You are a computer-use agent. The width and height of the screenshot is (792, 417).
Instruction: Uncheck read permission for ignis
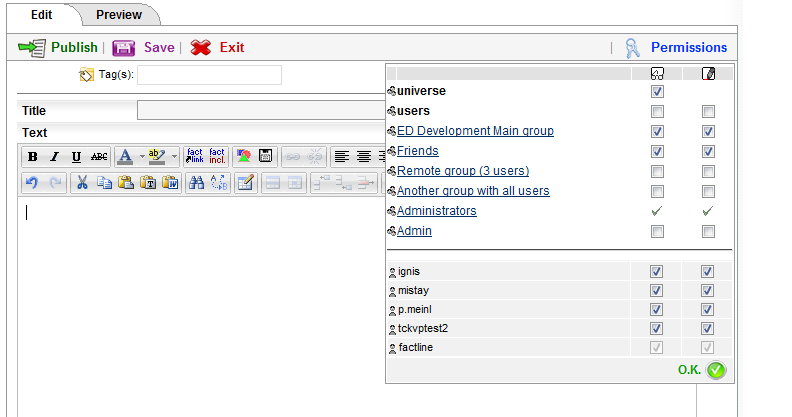click(x=656, y=271)
